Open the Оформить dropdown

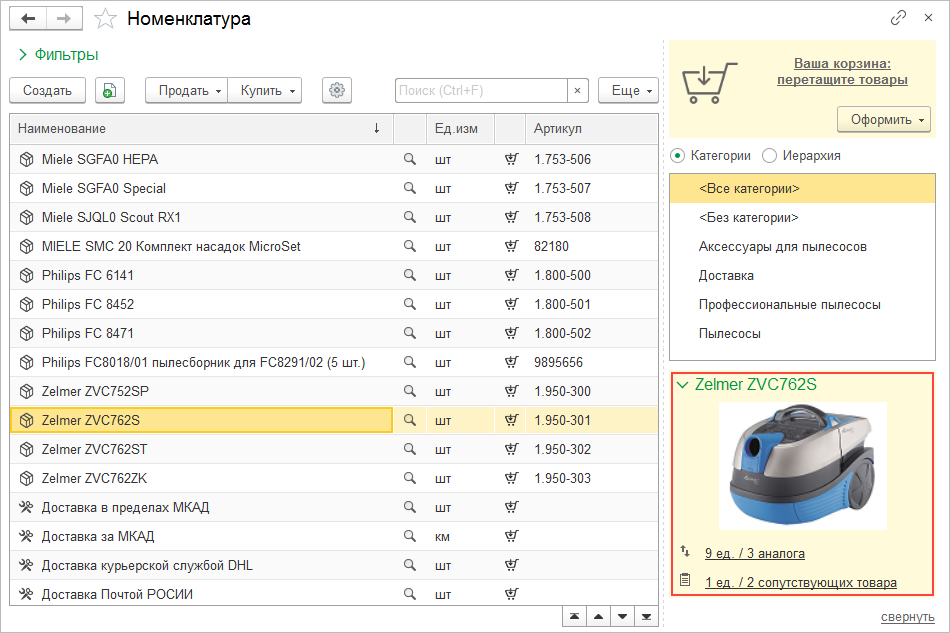click(x=884, y=119)
